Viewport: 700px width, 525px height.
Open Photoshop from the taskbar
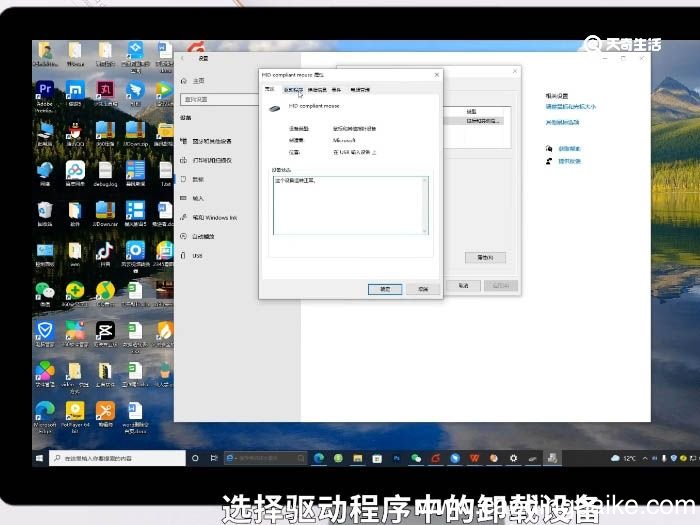point(396,458)
